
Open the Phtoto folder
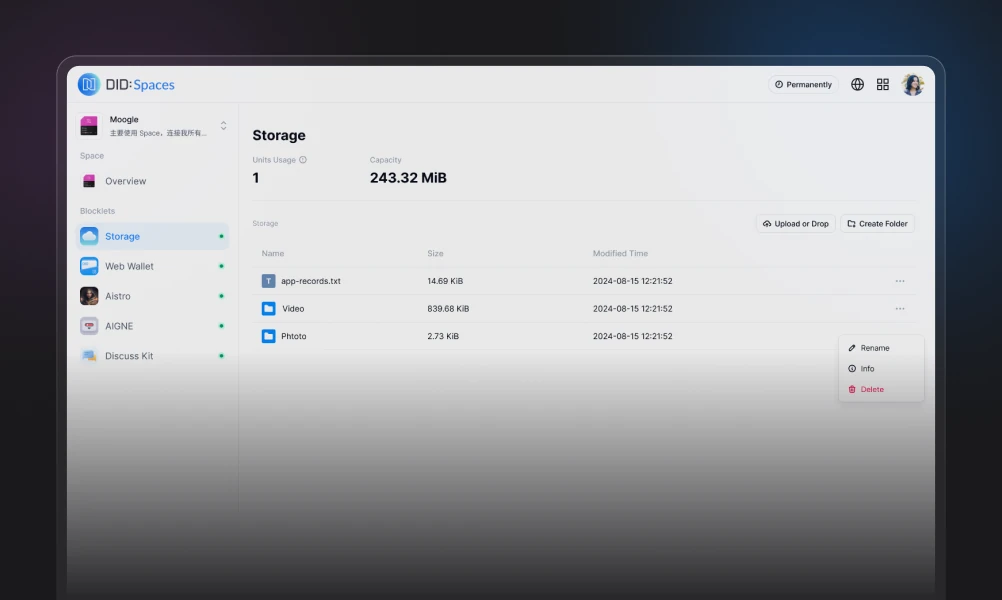tap(293, 336)
